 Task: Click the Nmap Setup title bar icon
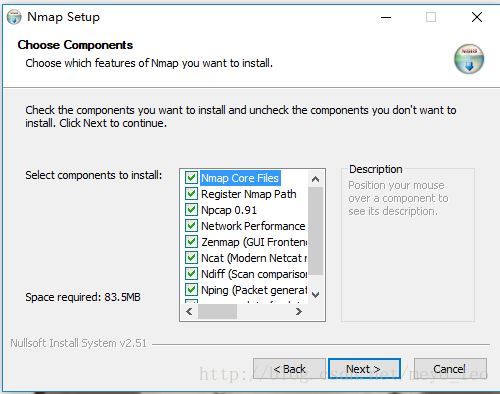[x=14, y=17]
